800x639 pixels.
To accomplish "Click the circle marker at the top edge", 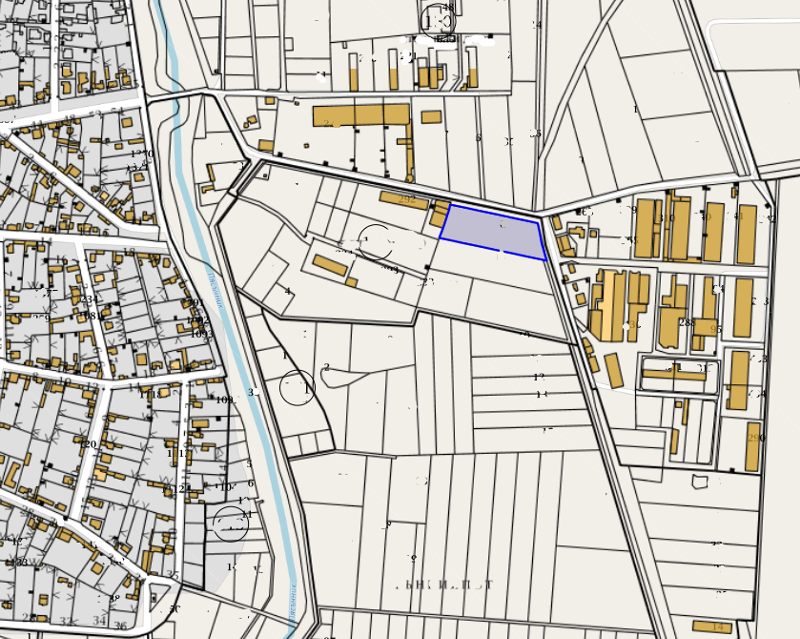I will (x=438, y=22).
